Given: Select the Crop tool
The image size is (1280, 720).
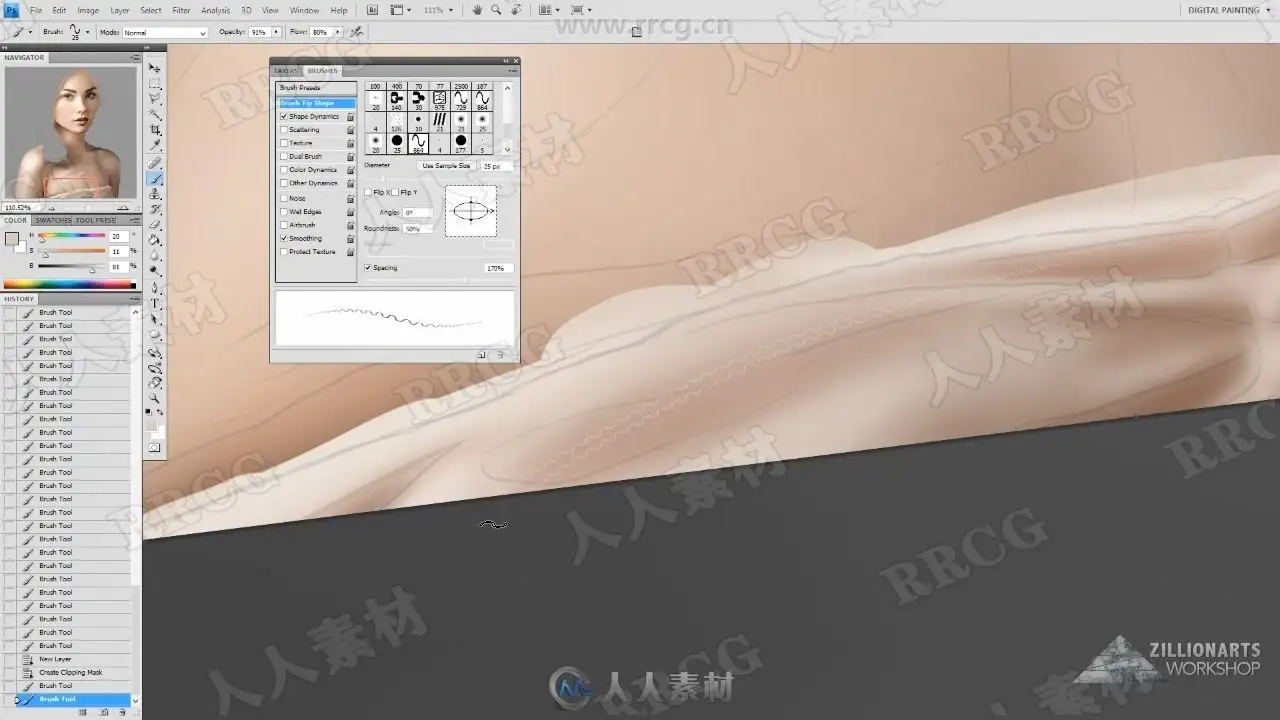Looking at the screenshot, I should 155,130.
